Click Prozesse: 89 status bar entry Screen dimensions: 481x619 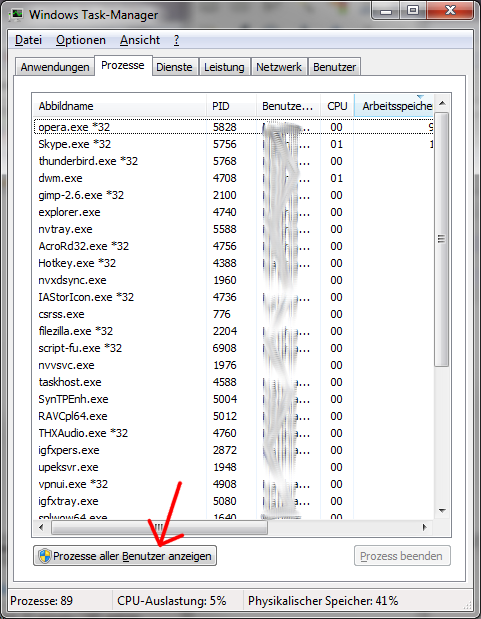(41, 601)
